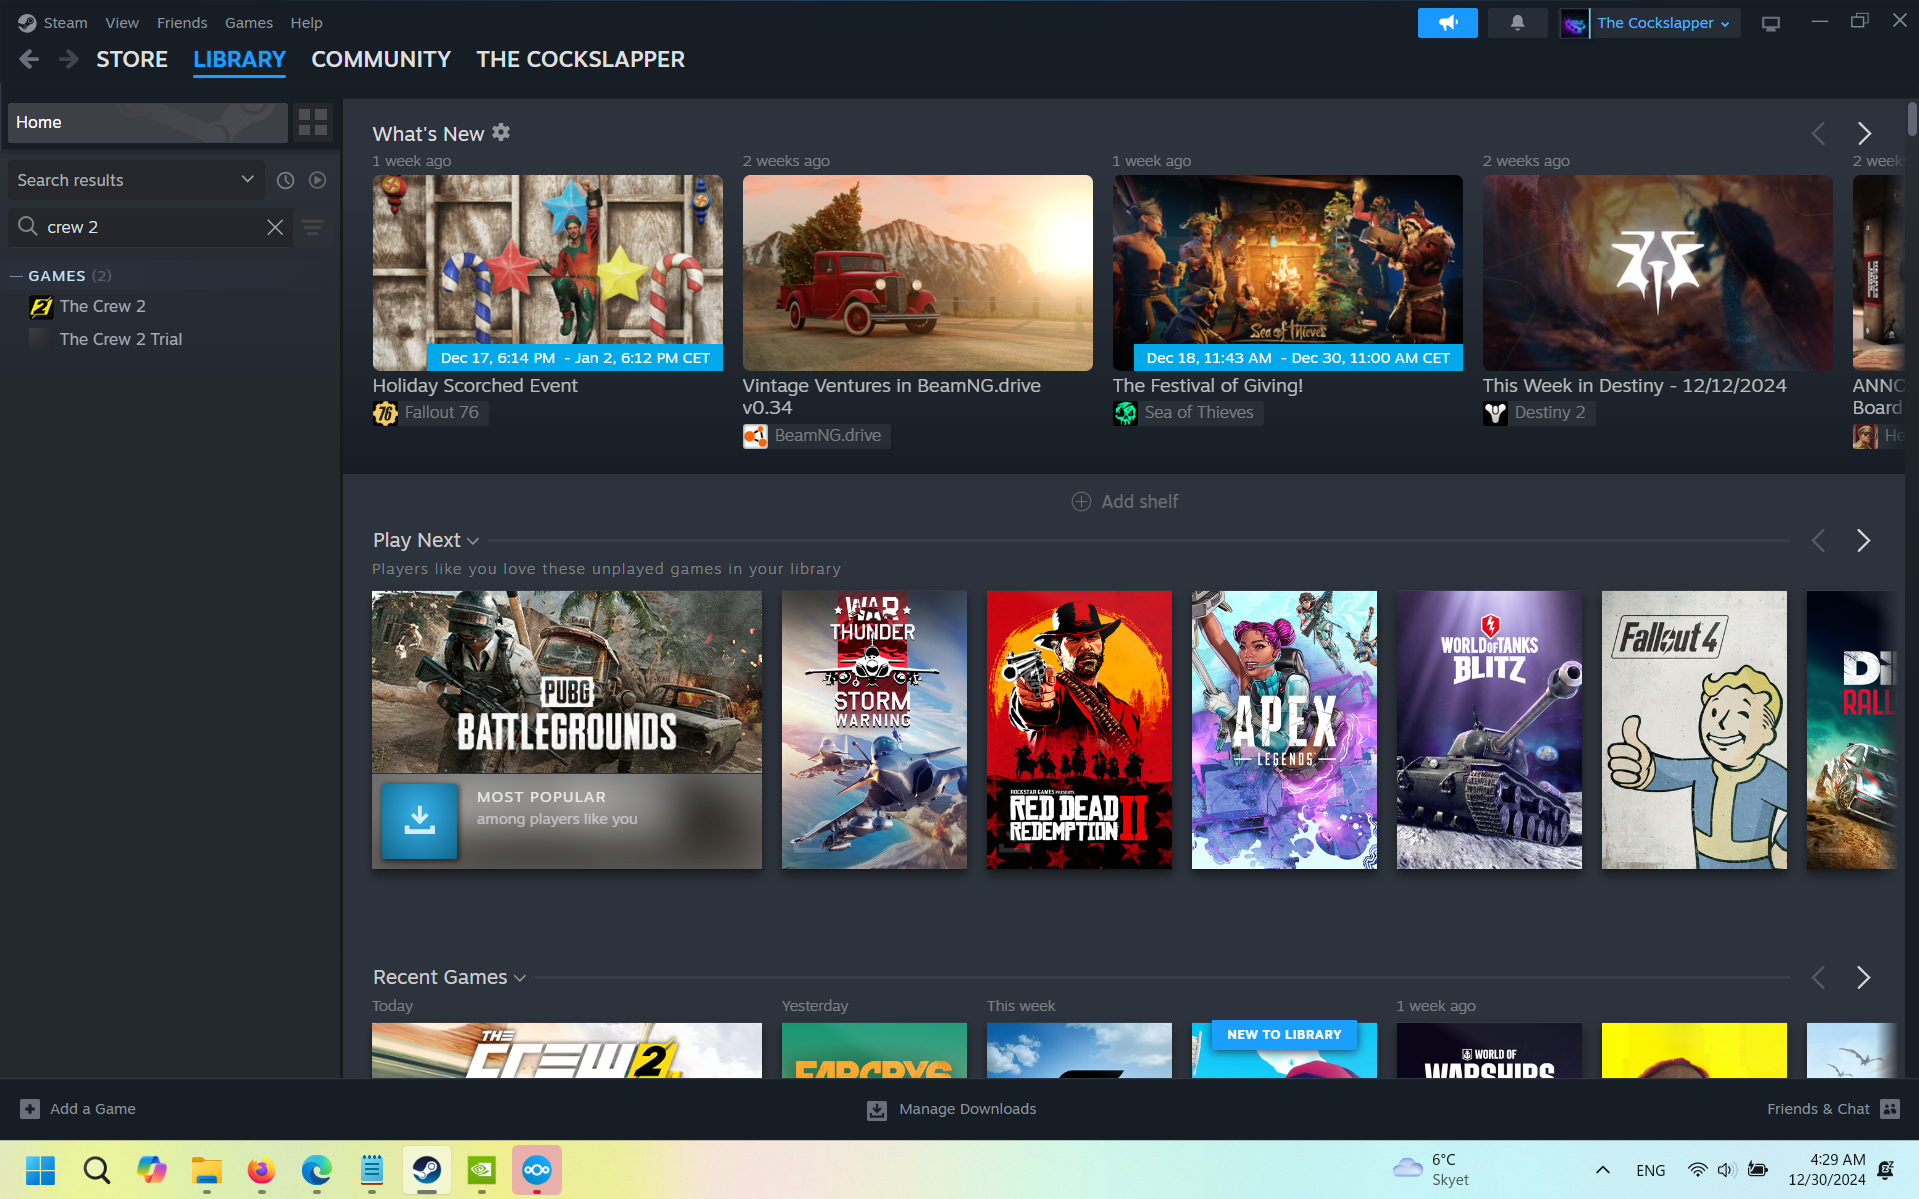Click the Add shelf button
Screen dimensions: 1919x1199
click(x=1125, y=502)
